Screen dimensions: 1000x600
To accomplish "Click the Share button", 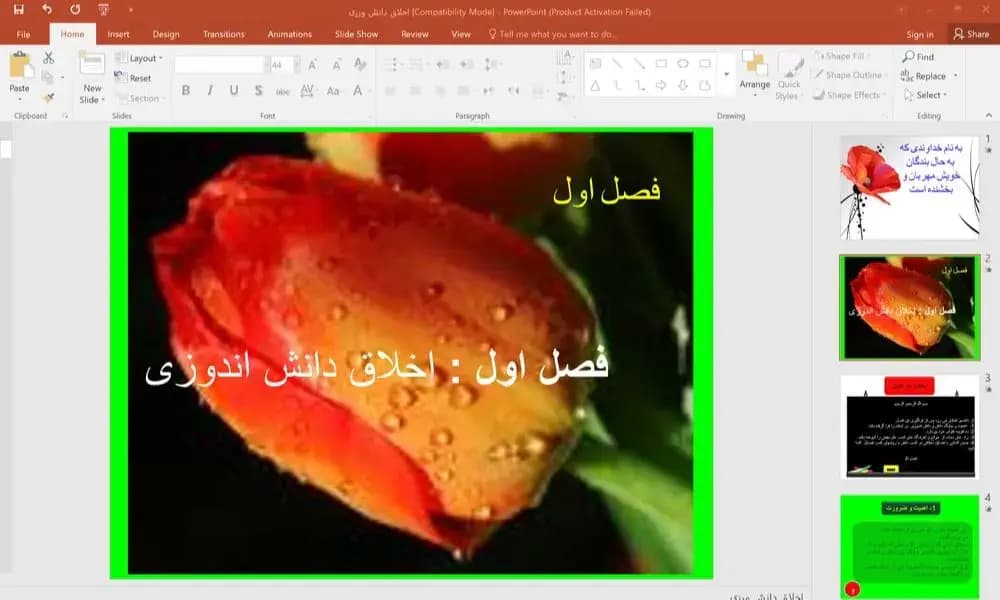I will (971, 34).
